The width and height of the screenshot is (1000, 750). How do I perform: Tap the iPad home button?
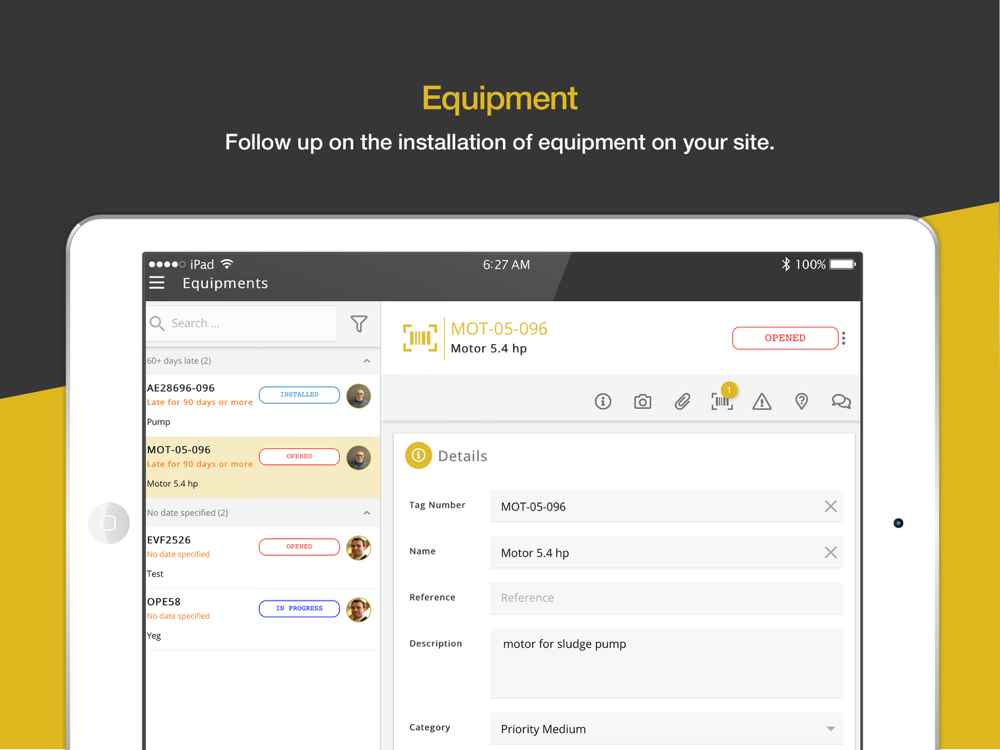(x=108, y=523)
